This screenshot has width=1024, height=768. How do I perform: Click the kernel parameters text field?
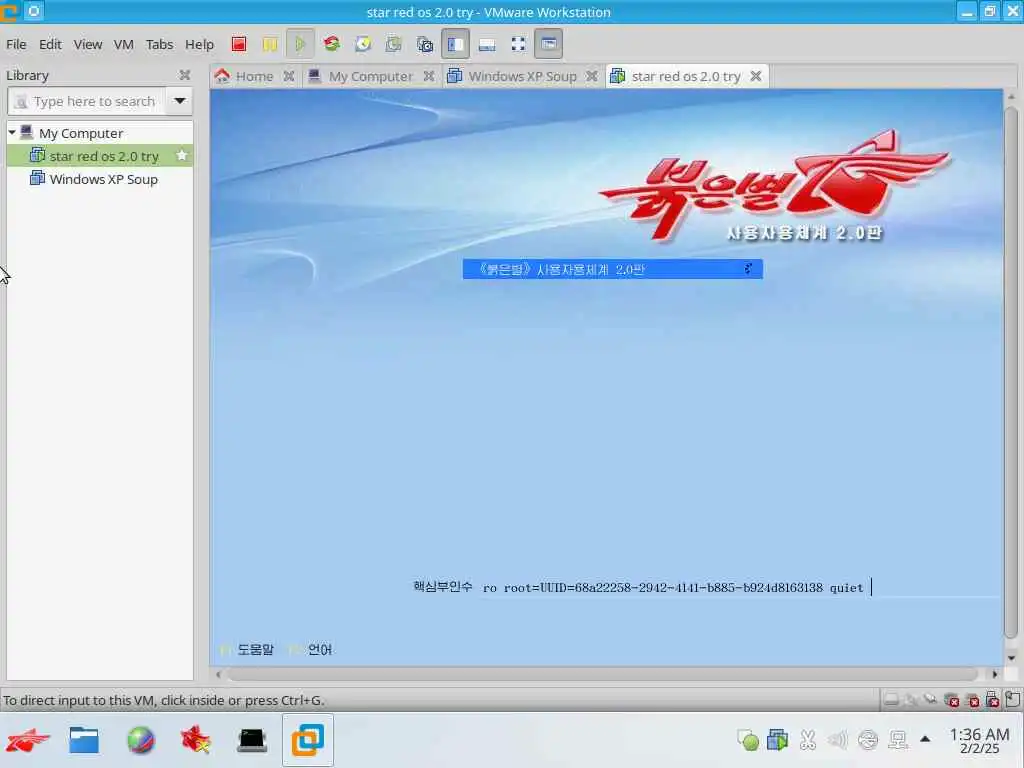click(x=740, y=588)
